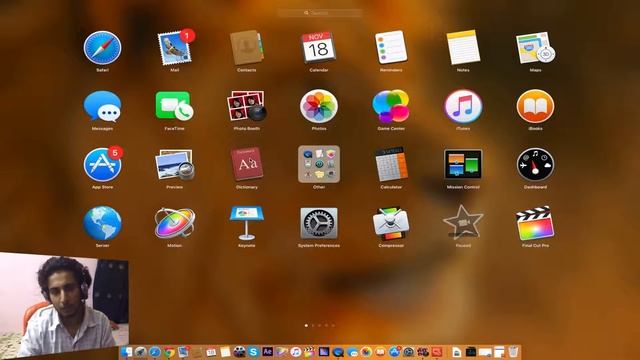Screen dimensions: 640x360
Task: Launch Keynote from Launchpad
Action: pos(247,223)
